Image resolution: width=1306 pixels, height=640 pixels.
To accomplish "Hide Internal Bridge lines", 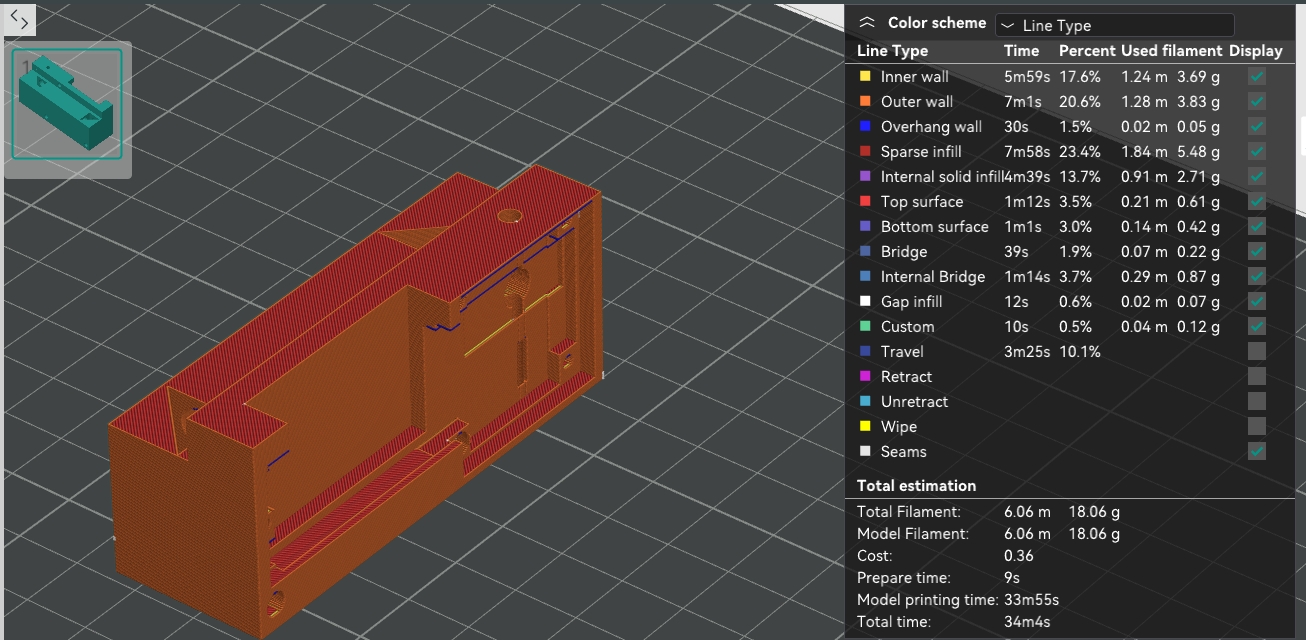I will click(1257, 276).
